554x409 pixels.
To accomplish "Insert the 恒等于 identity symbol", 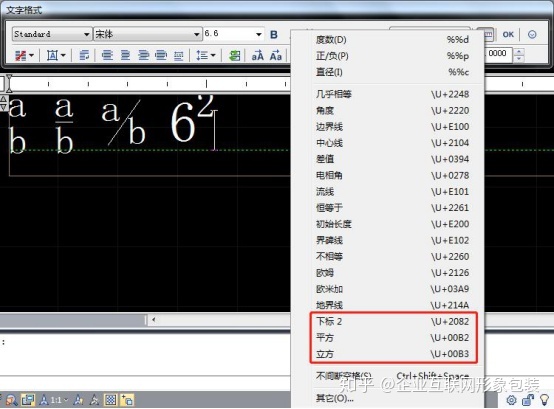I will click(x=392, y=208).
